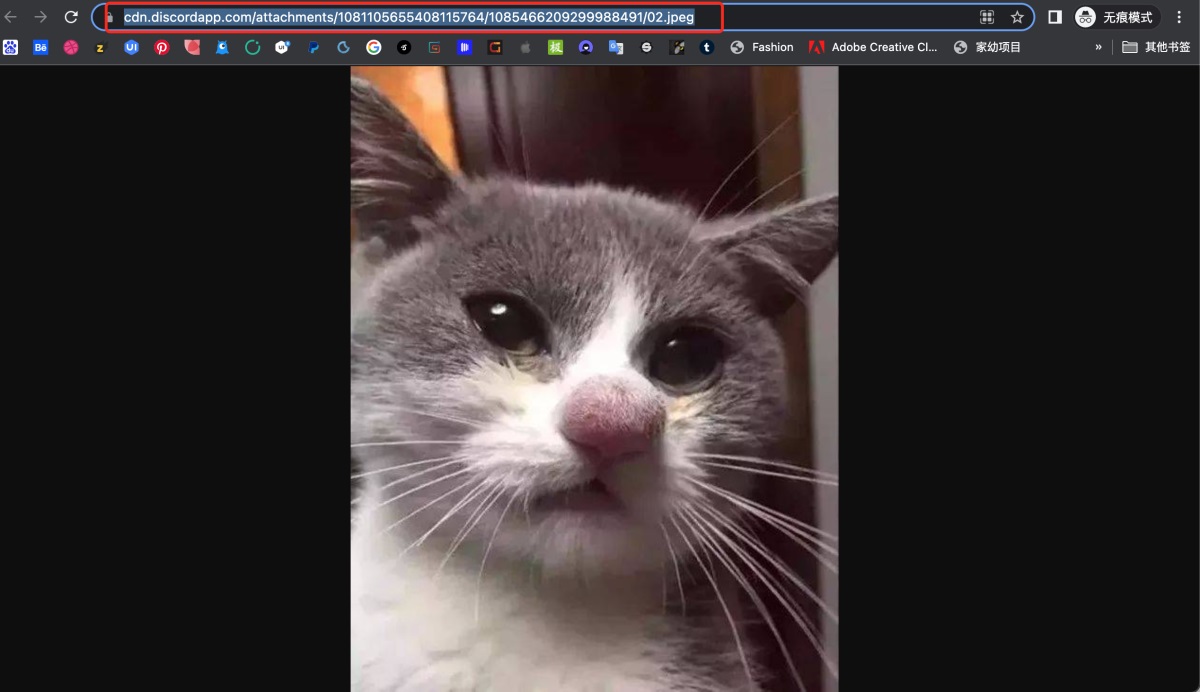Open the Dribbble bookmark icon
The image size is (1200, 692).
coord(72,47)
